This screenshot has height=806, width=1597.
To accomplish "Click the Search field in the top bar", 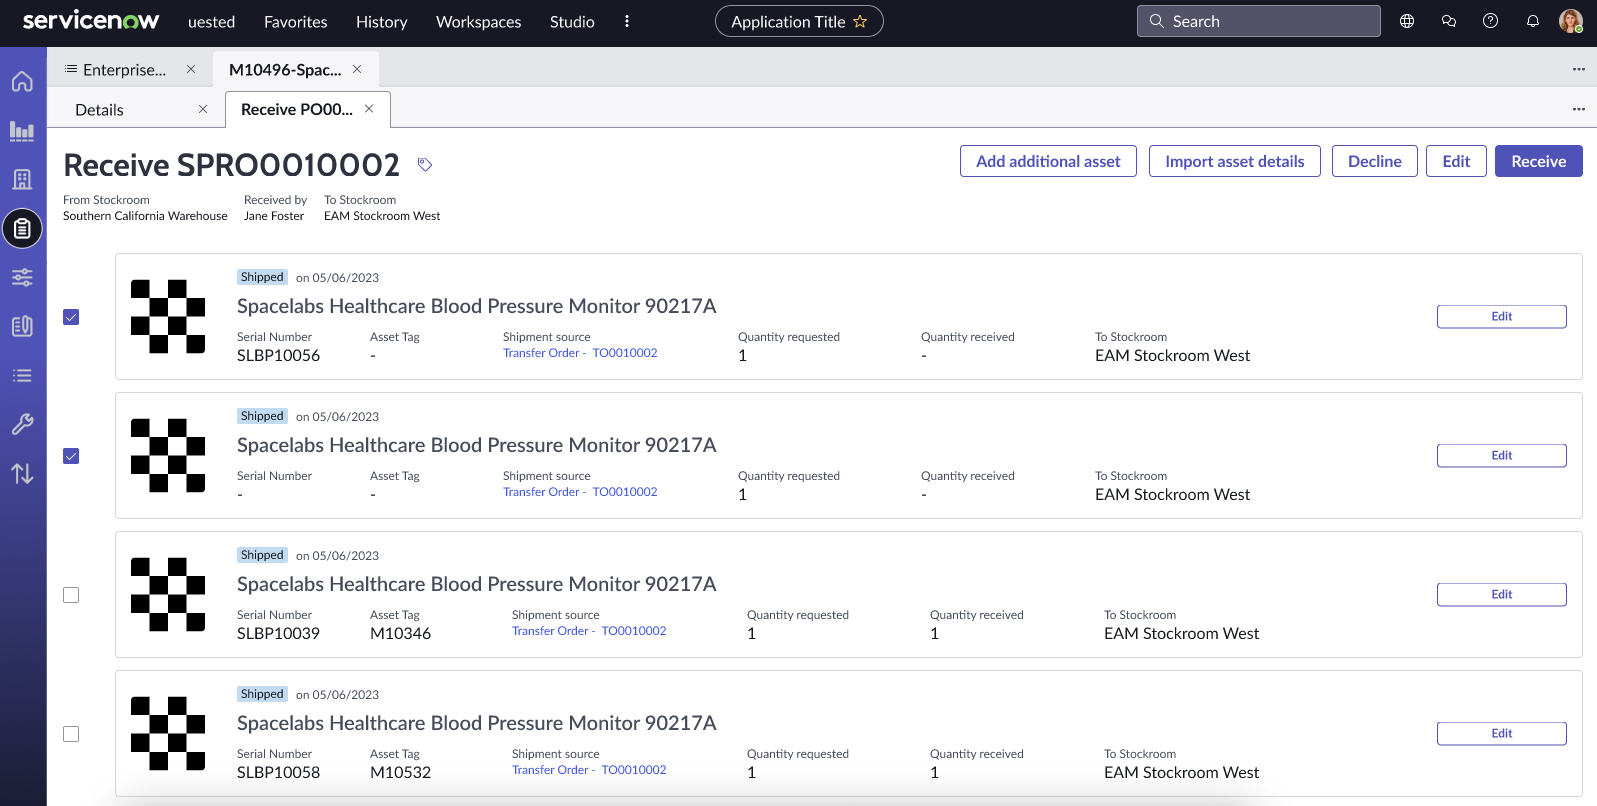I will 1259,21.
